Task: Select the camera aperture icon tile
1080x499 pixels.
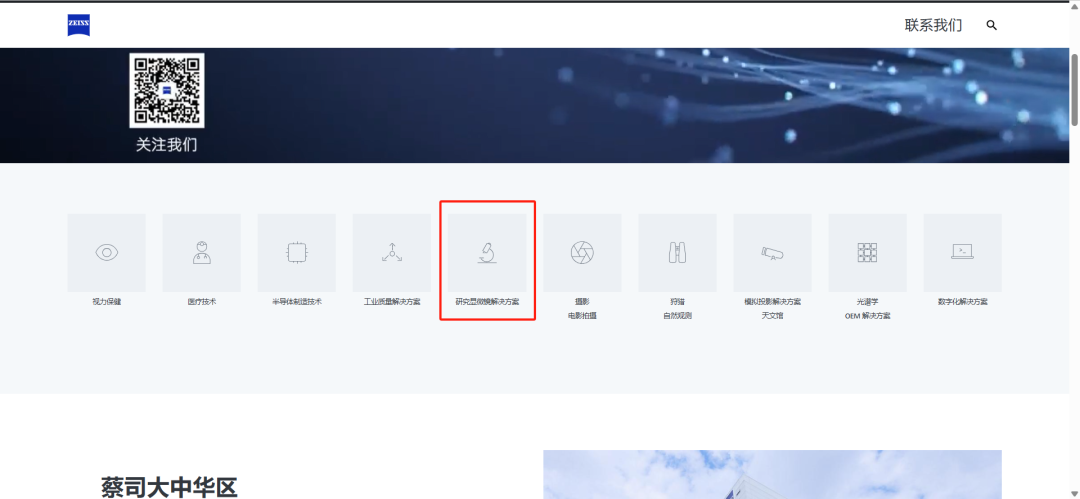Action: point(582,253)
